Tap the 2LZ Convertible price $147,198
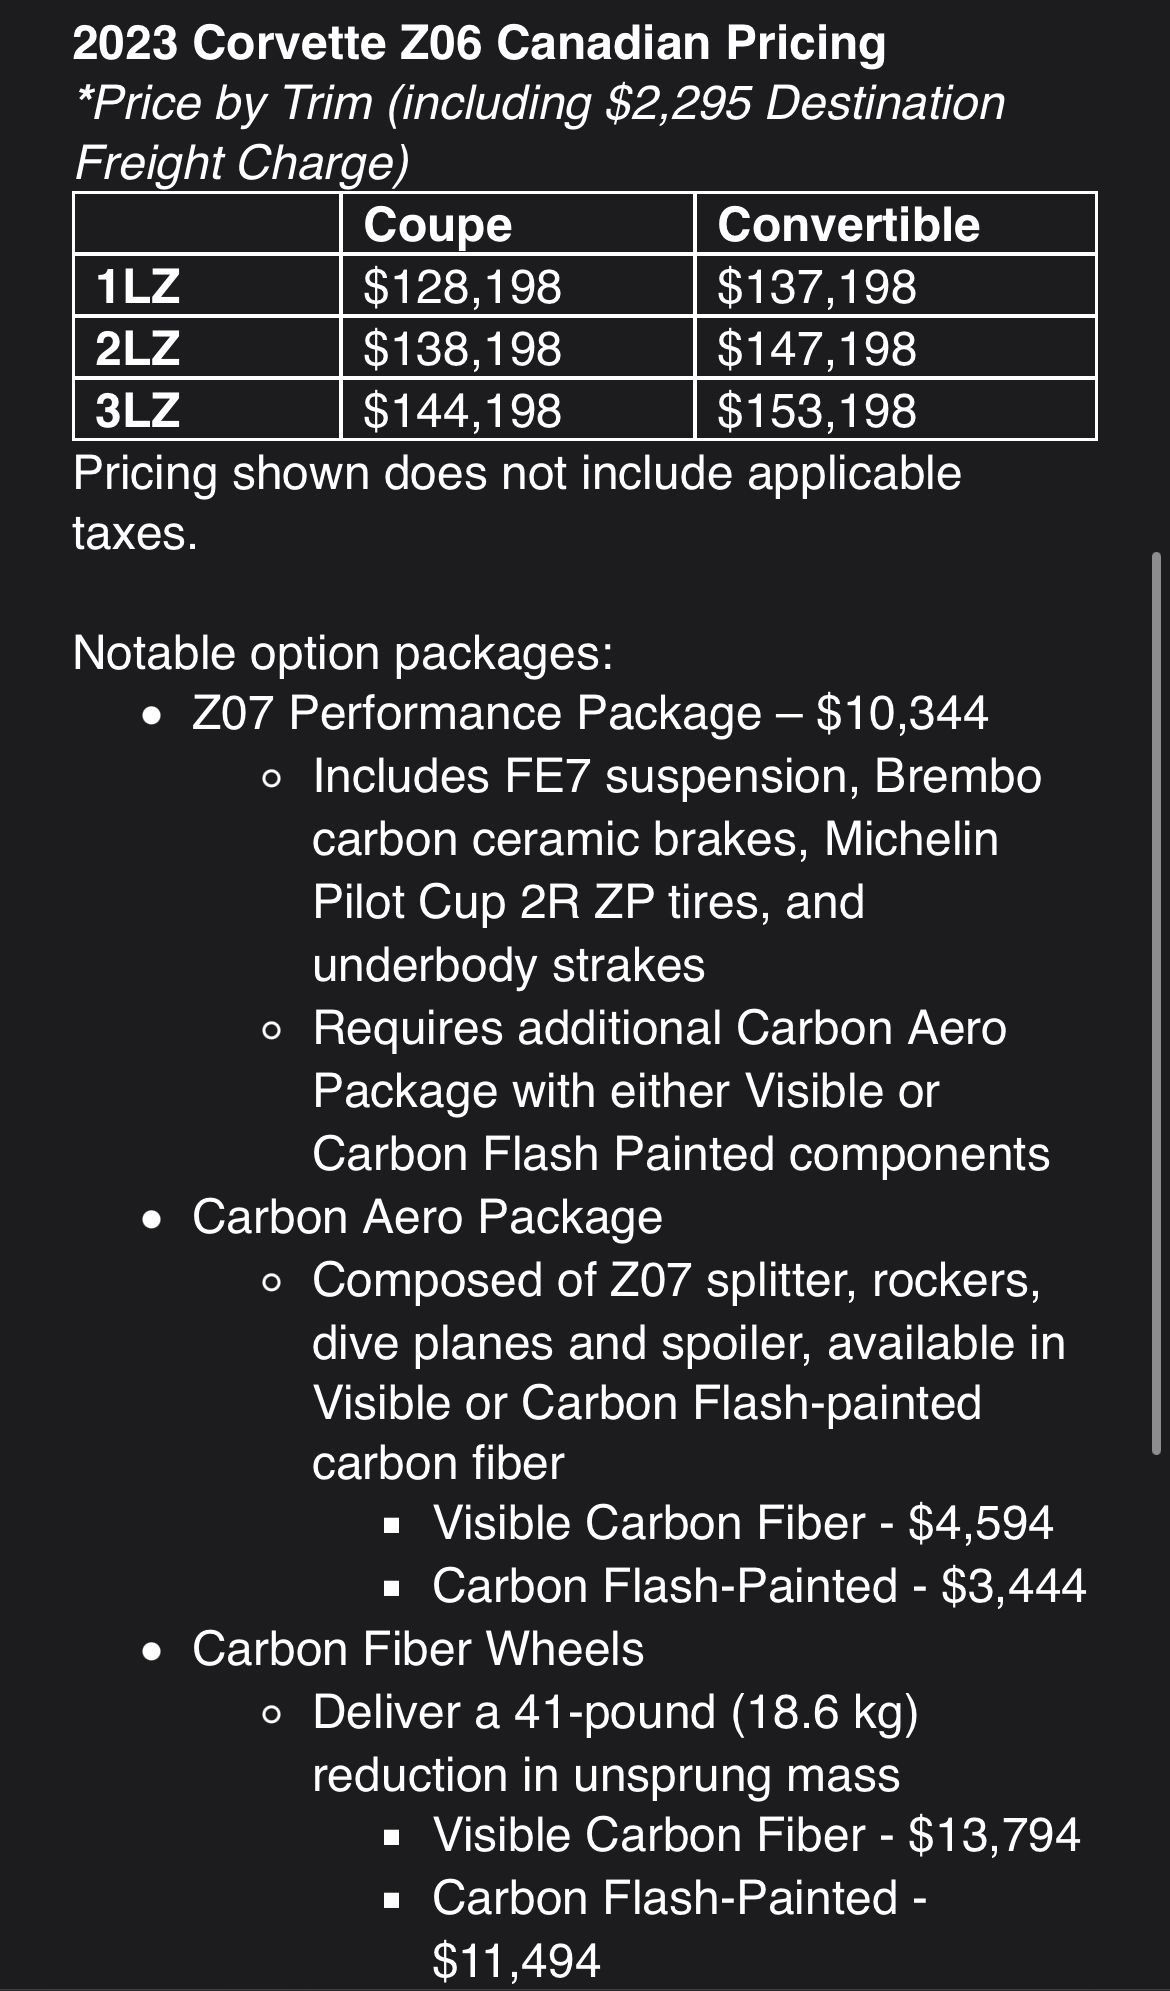The image size is (1170, 1991). 816,349
